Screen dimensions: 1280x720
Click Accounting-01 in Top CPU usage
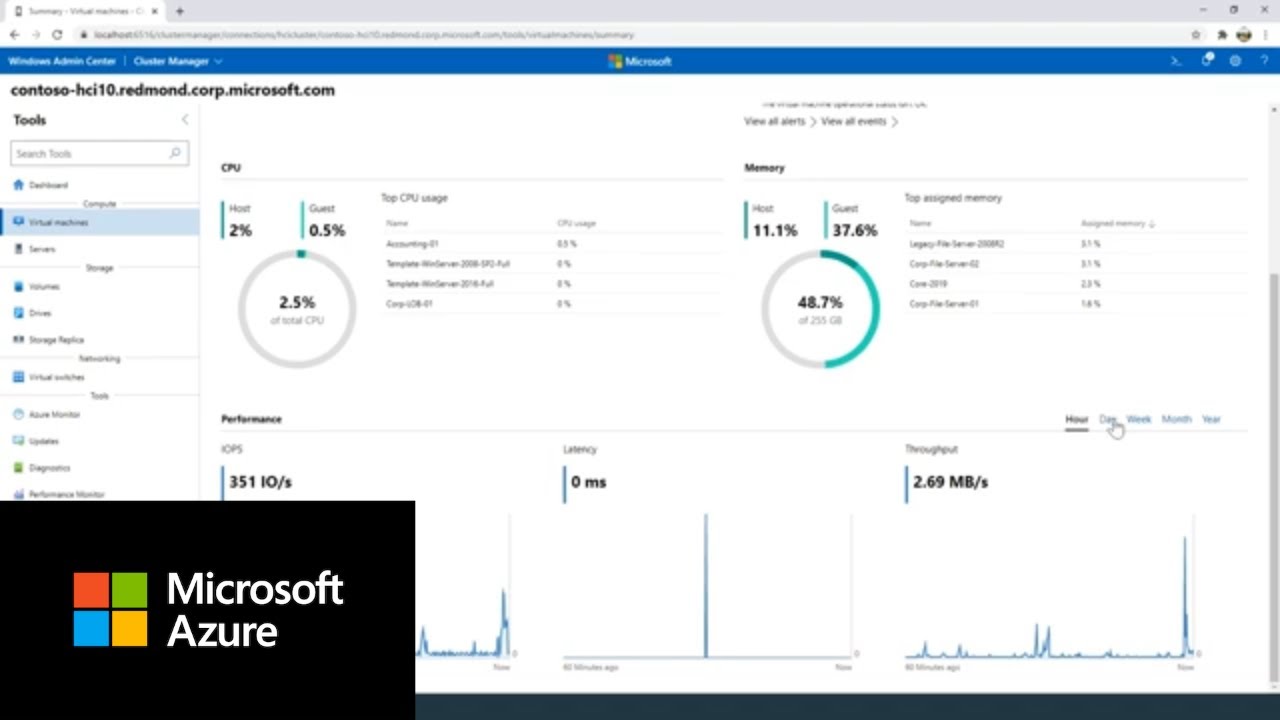tap(412, 244)
